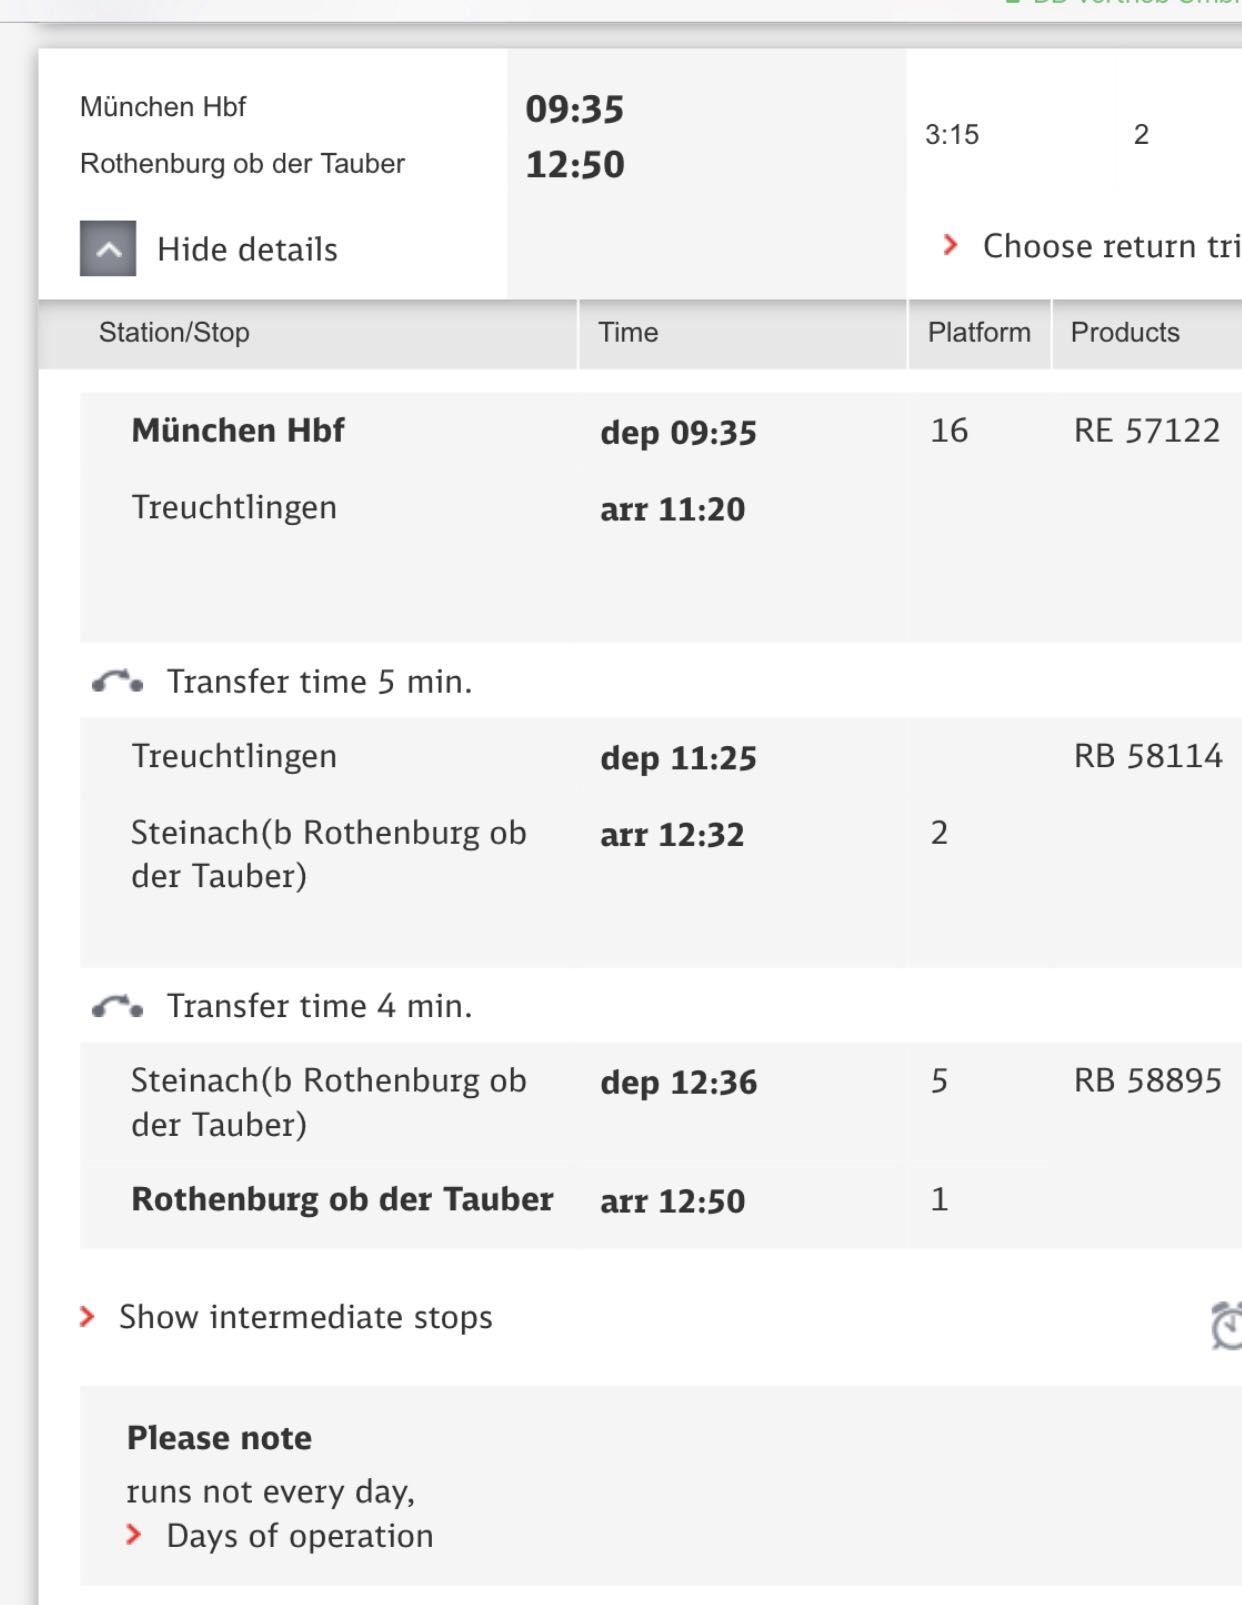Collapse details using the gray chevron button

pos(108,249)
